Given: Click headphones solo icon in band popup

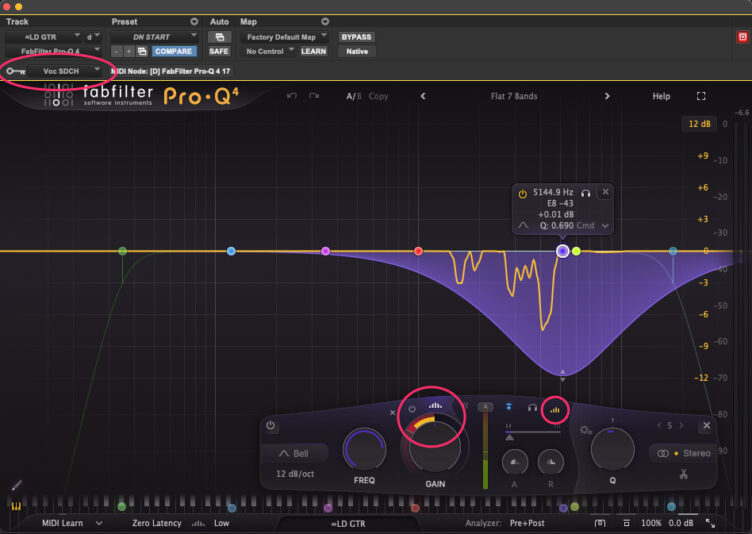Looking at the screenshot, I should (586, 193).
